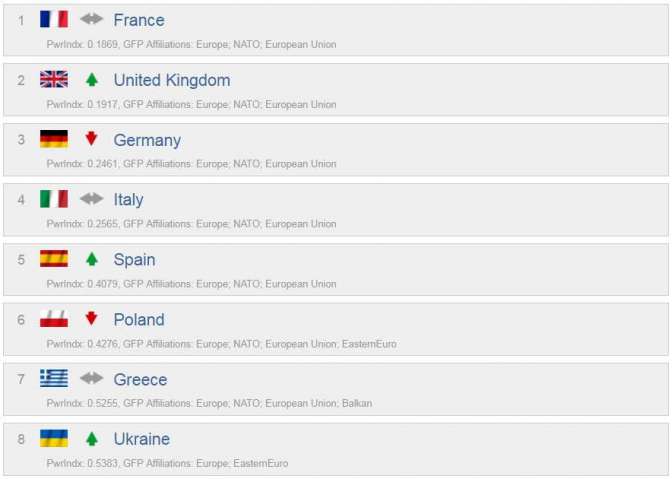
Task: Open the United Kingdom country link
Action: (172, 80)
